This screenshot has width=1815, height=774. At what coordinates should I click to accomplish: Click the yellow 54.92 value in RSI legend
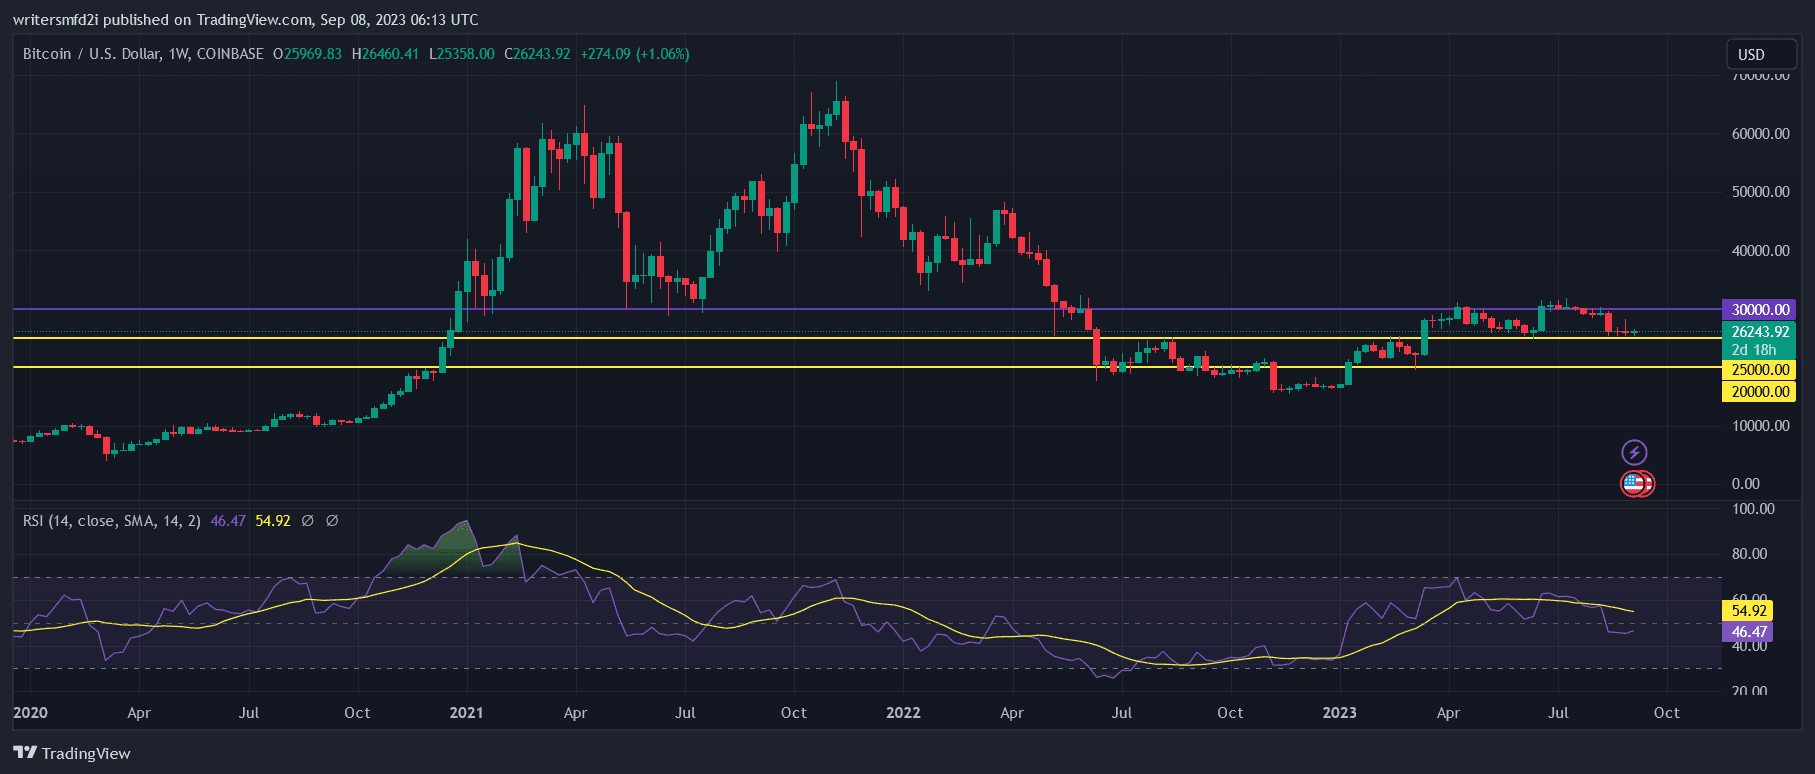[x=273, y=521]
